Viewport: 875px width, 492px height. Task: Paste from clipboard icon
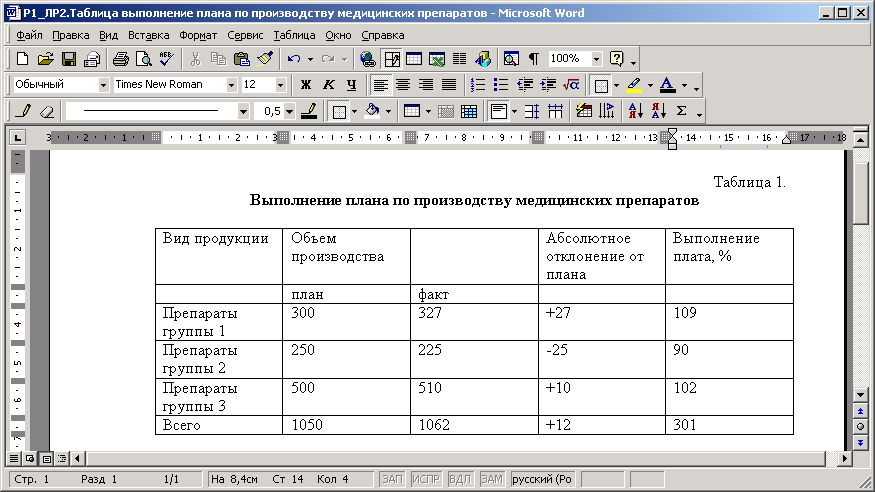pyautogui.click(x=242, y=59)
